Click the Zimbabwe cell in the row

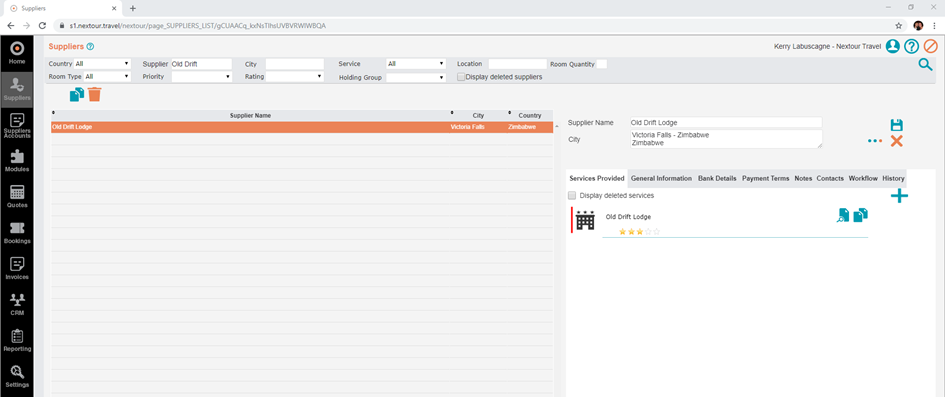pos(522,128)
